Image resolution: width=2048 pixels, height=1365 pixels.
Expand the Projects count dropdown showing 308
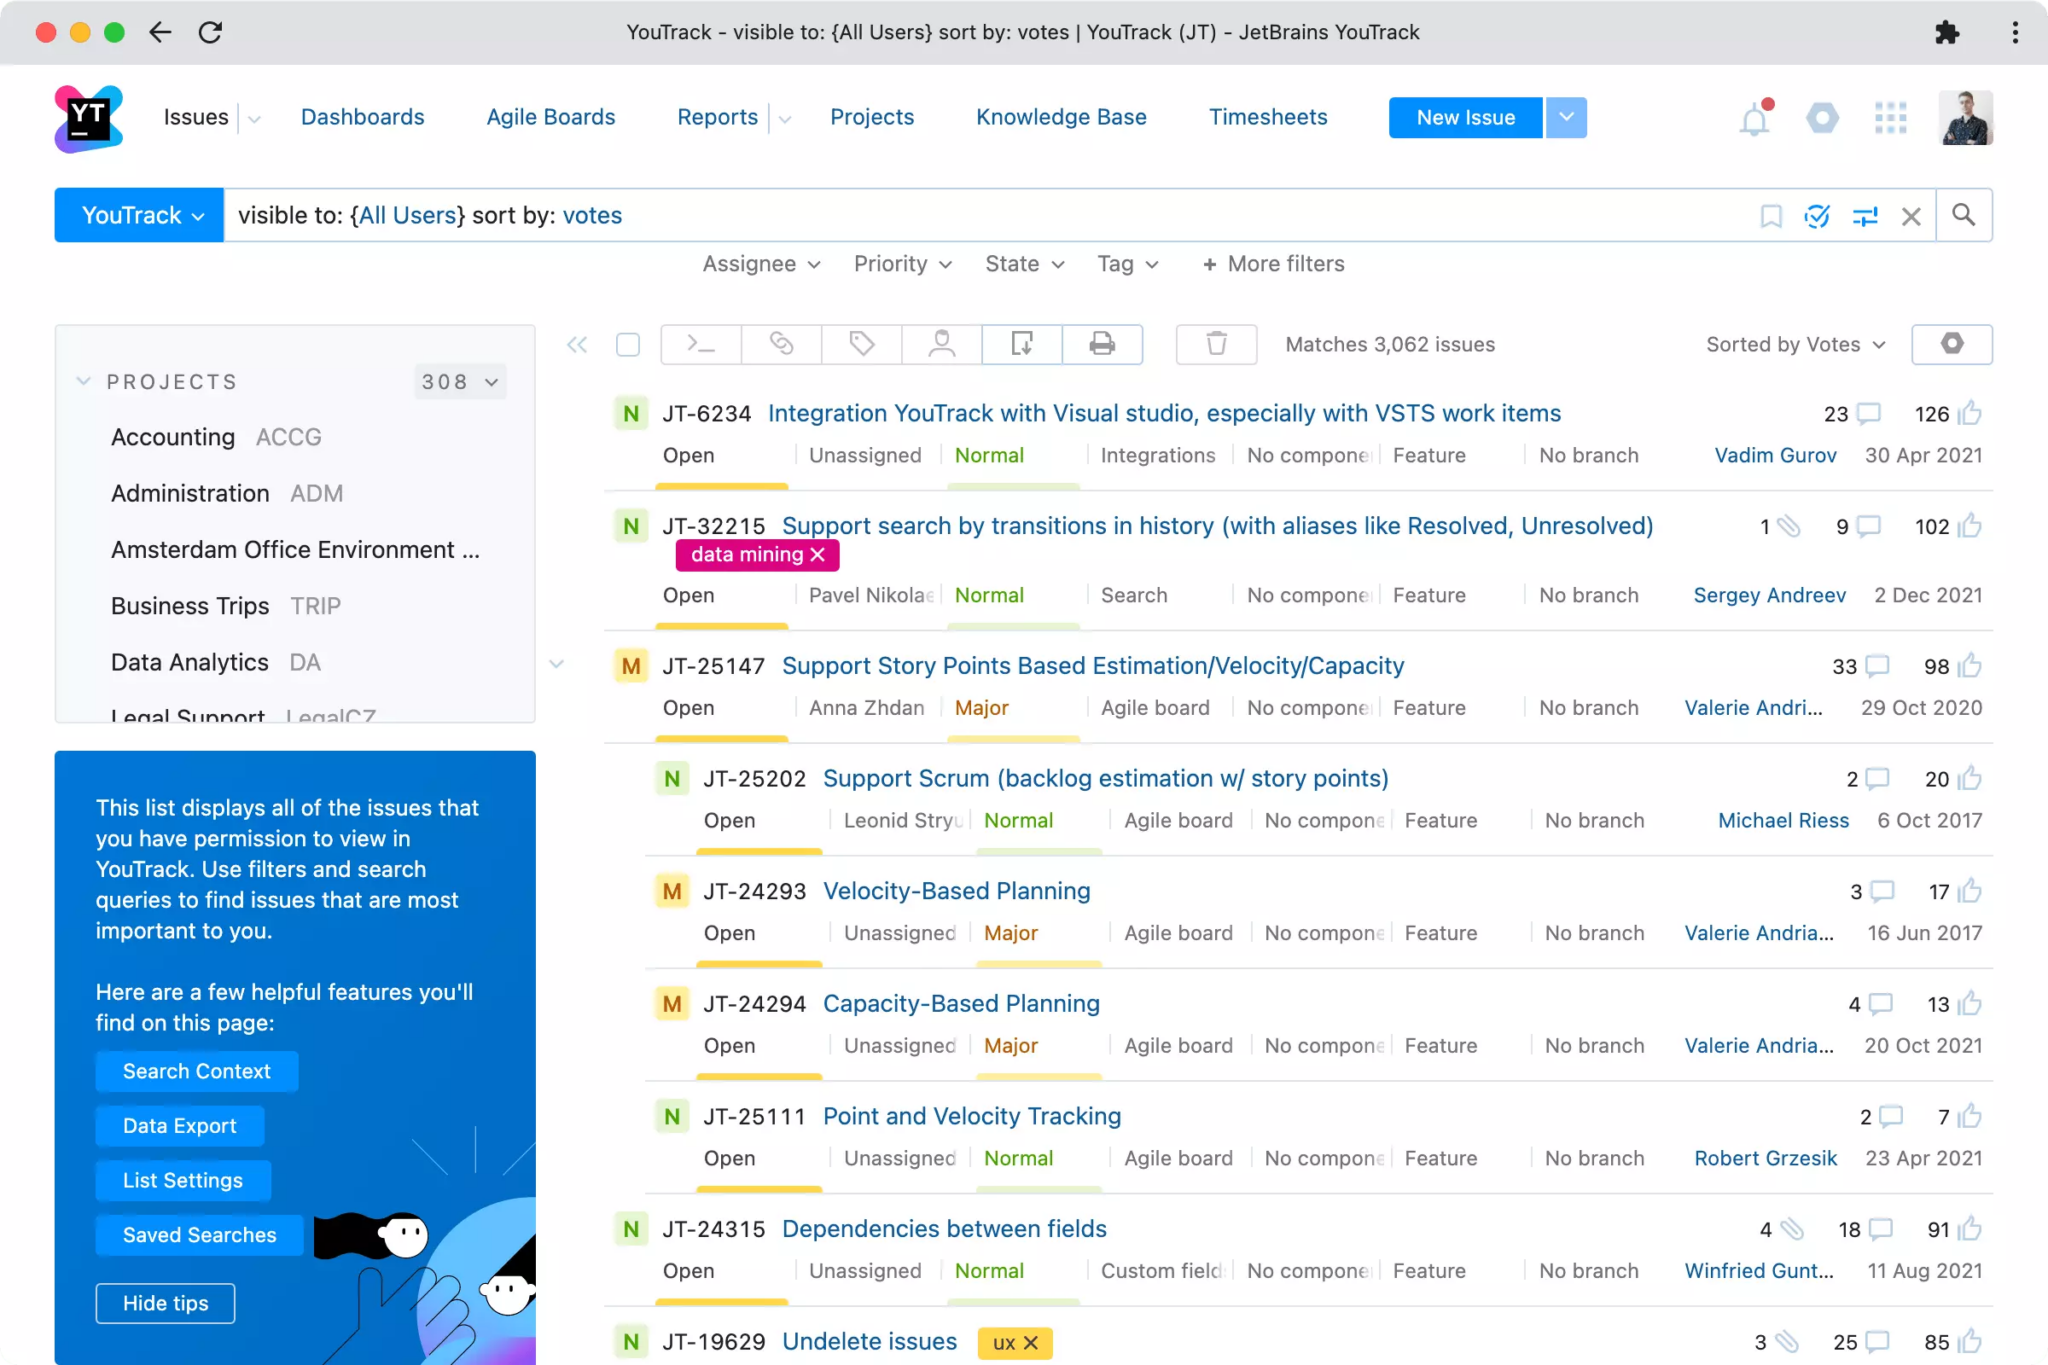pyautogui.click(x=459, y=381)
